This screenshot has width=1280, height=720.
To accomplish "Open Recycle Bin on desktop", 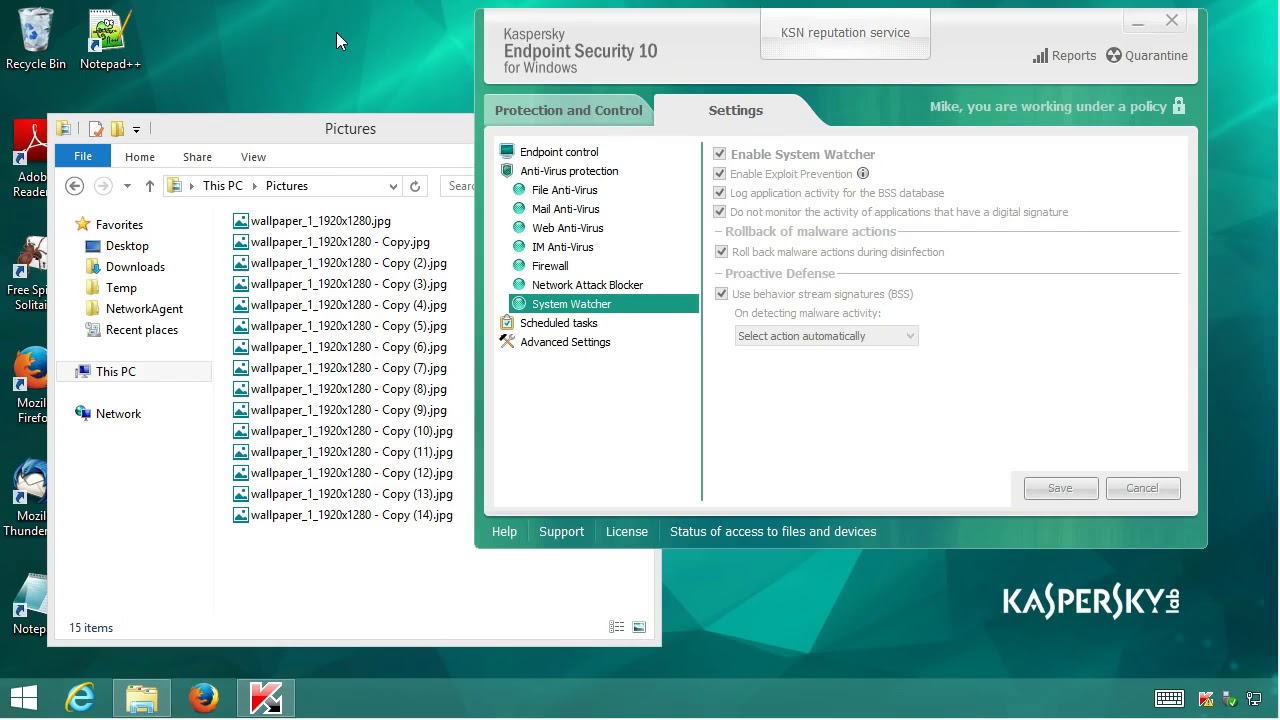I will 36,40.
